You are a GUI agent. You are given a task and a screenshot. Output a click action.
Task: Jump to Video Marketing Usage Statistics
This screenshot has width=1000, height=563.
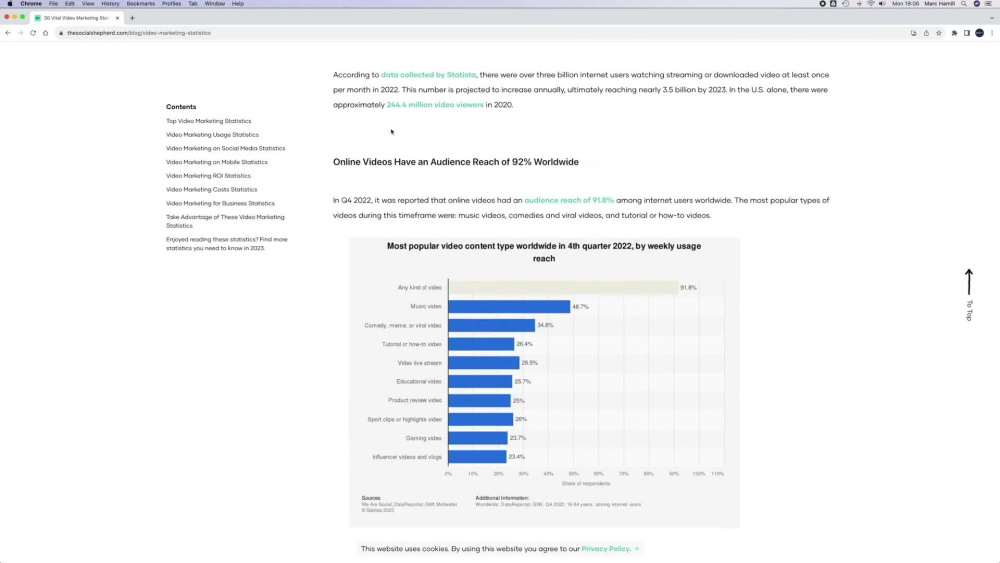pos(212,135)
